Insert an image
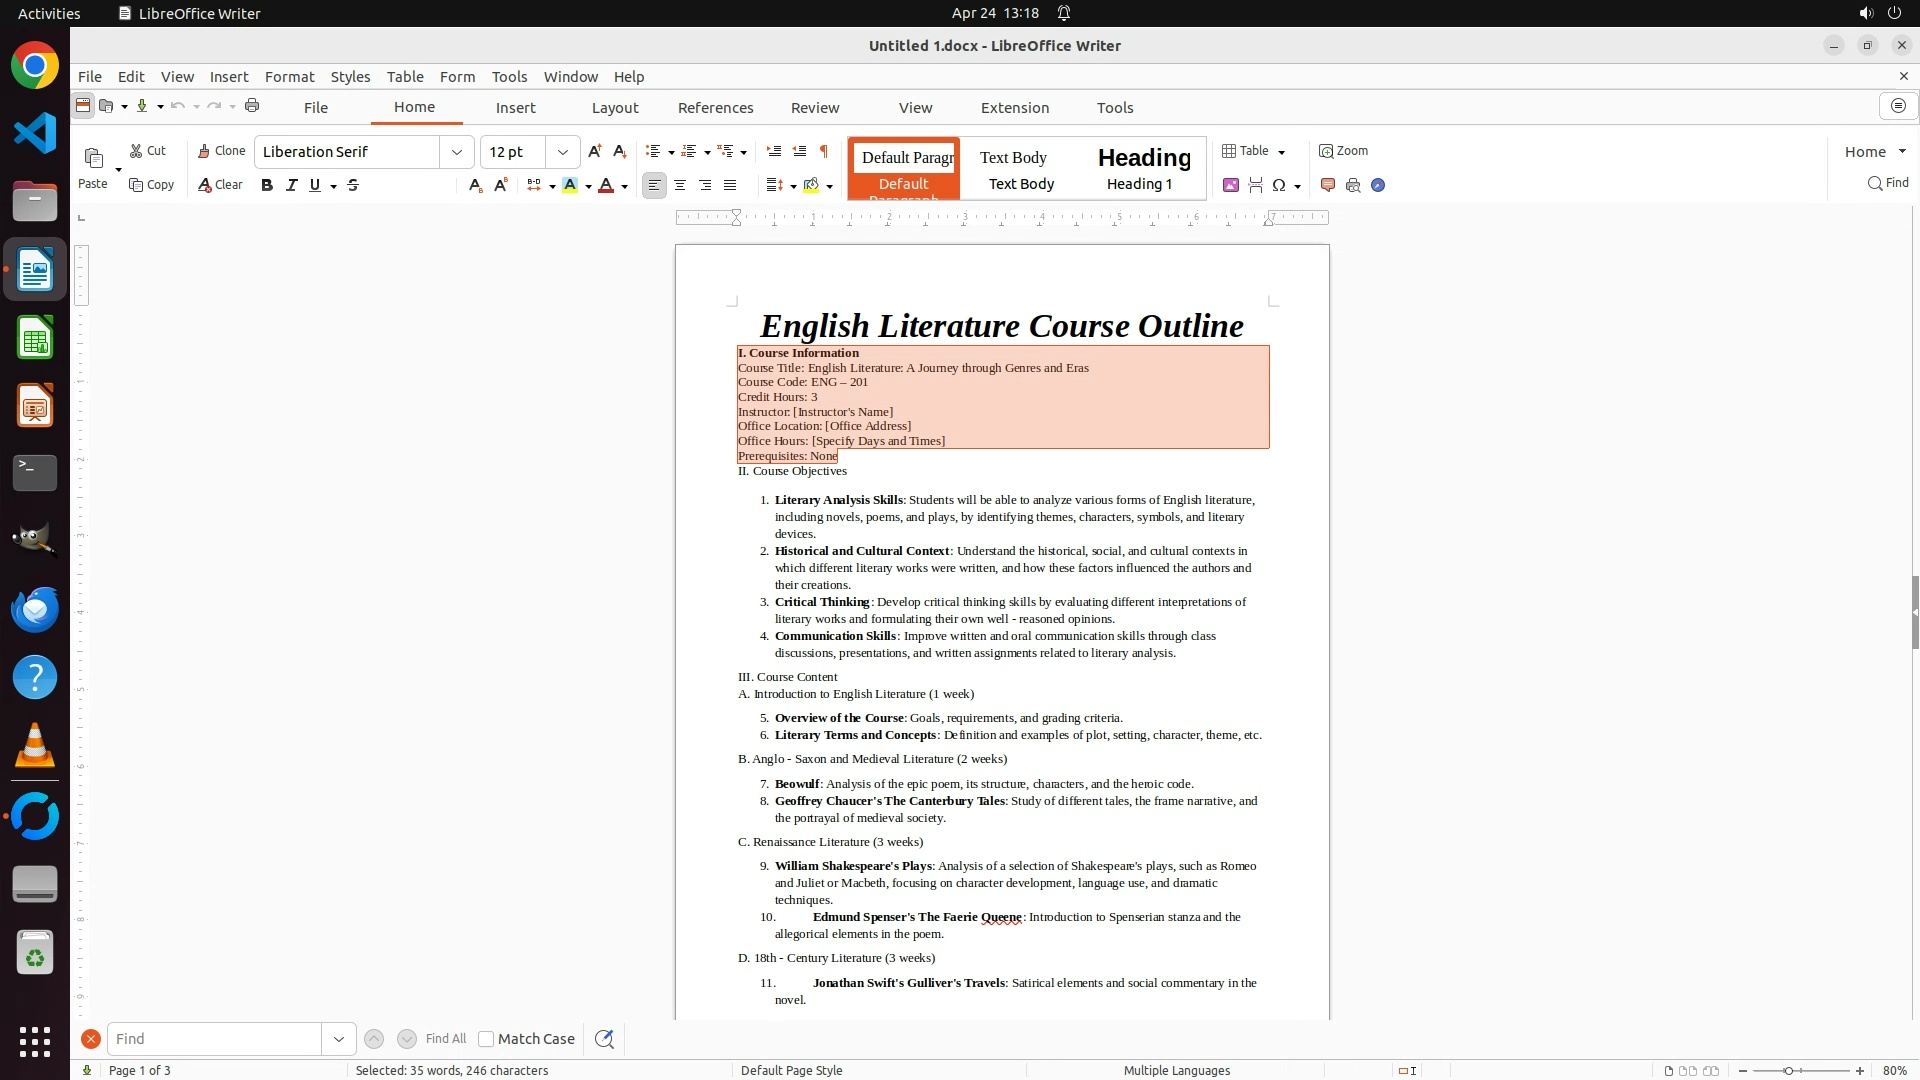Viewport: 1920px width, 1080px height. (x=1231, y=185)
